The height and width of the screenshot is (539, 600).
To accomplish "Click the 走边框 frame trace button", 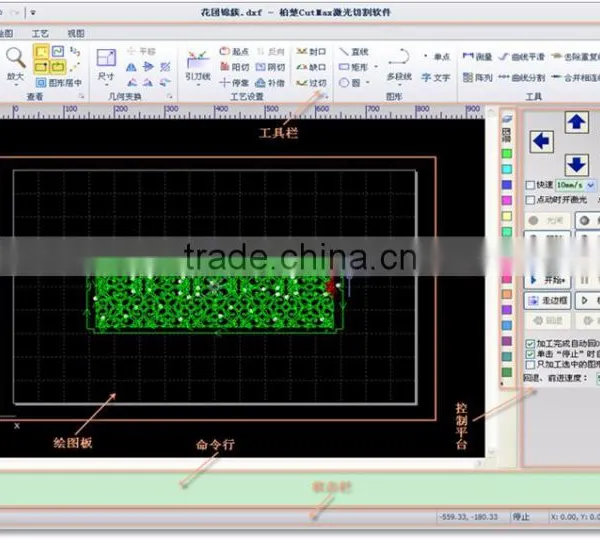I will (547, 301).
